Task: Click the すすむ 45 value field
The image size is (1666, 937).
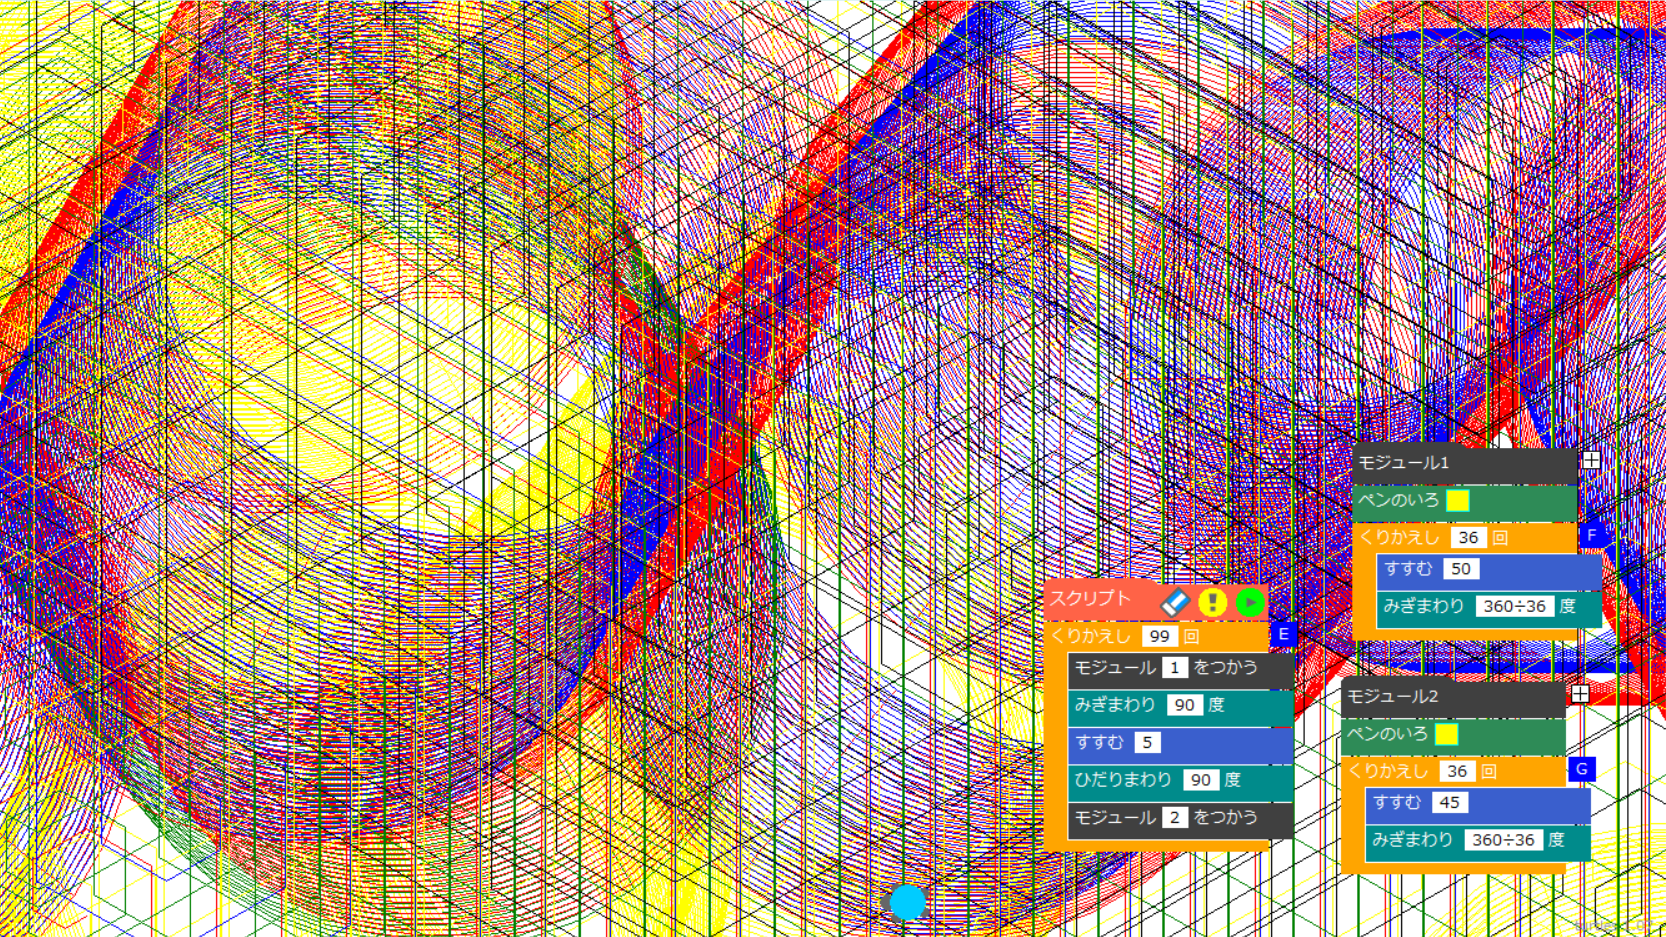Action: click(1449, 803)
